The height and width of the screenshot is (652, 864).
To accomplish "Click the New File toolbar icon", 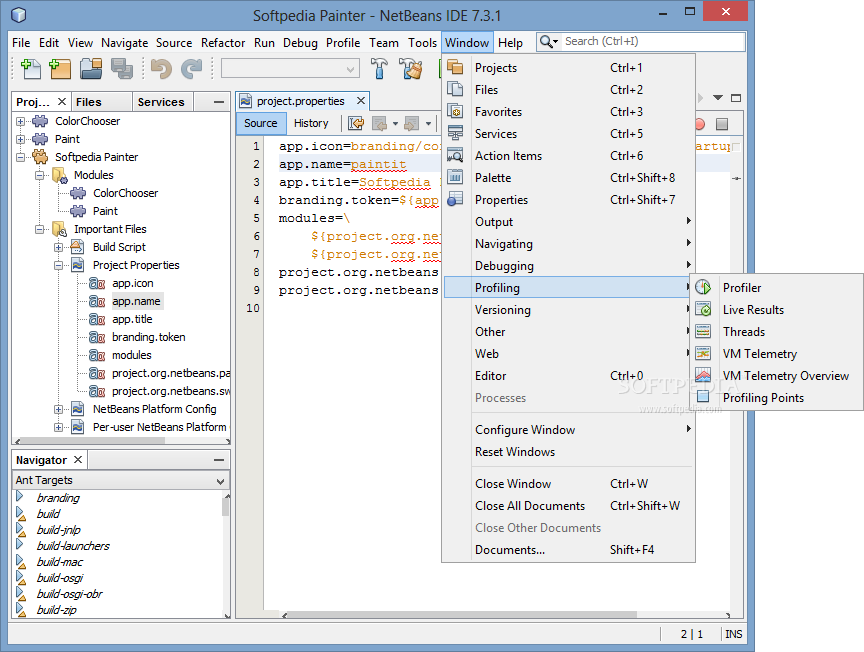I will (x=31, y=69).
